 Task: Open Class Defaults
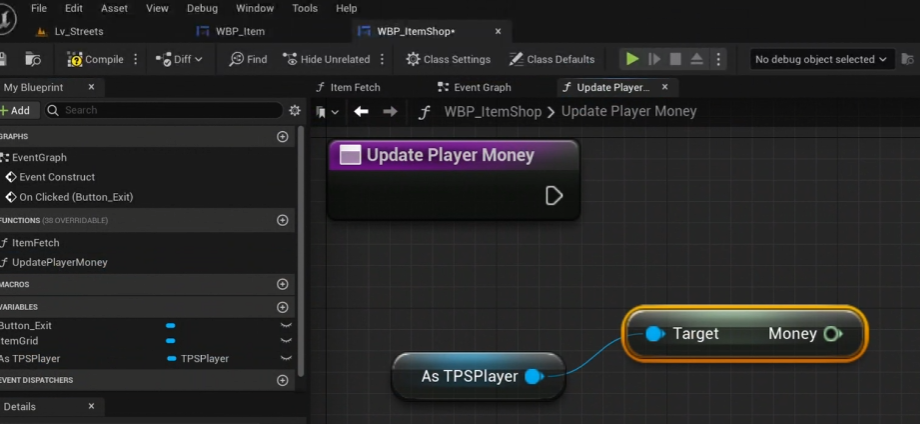(x=552, y=59)
